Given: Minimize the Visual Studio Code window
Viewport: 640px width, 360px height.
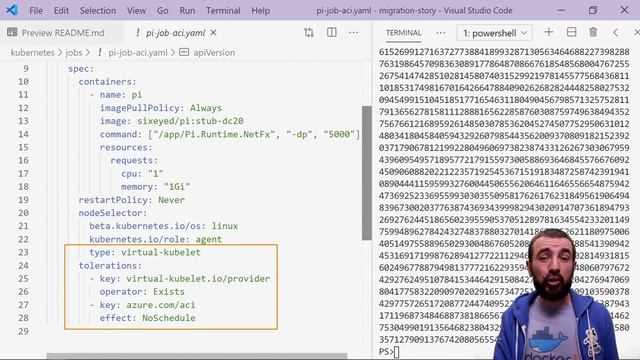Looking at the screenshot, I should [x=561, y=10].
